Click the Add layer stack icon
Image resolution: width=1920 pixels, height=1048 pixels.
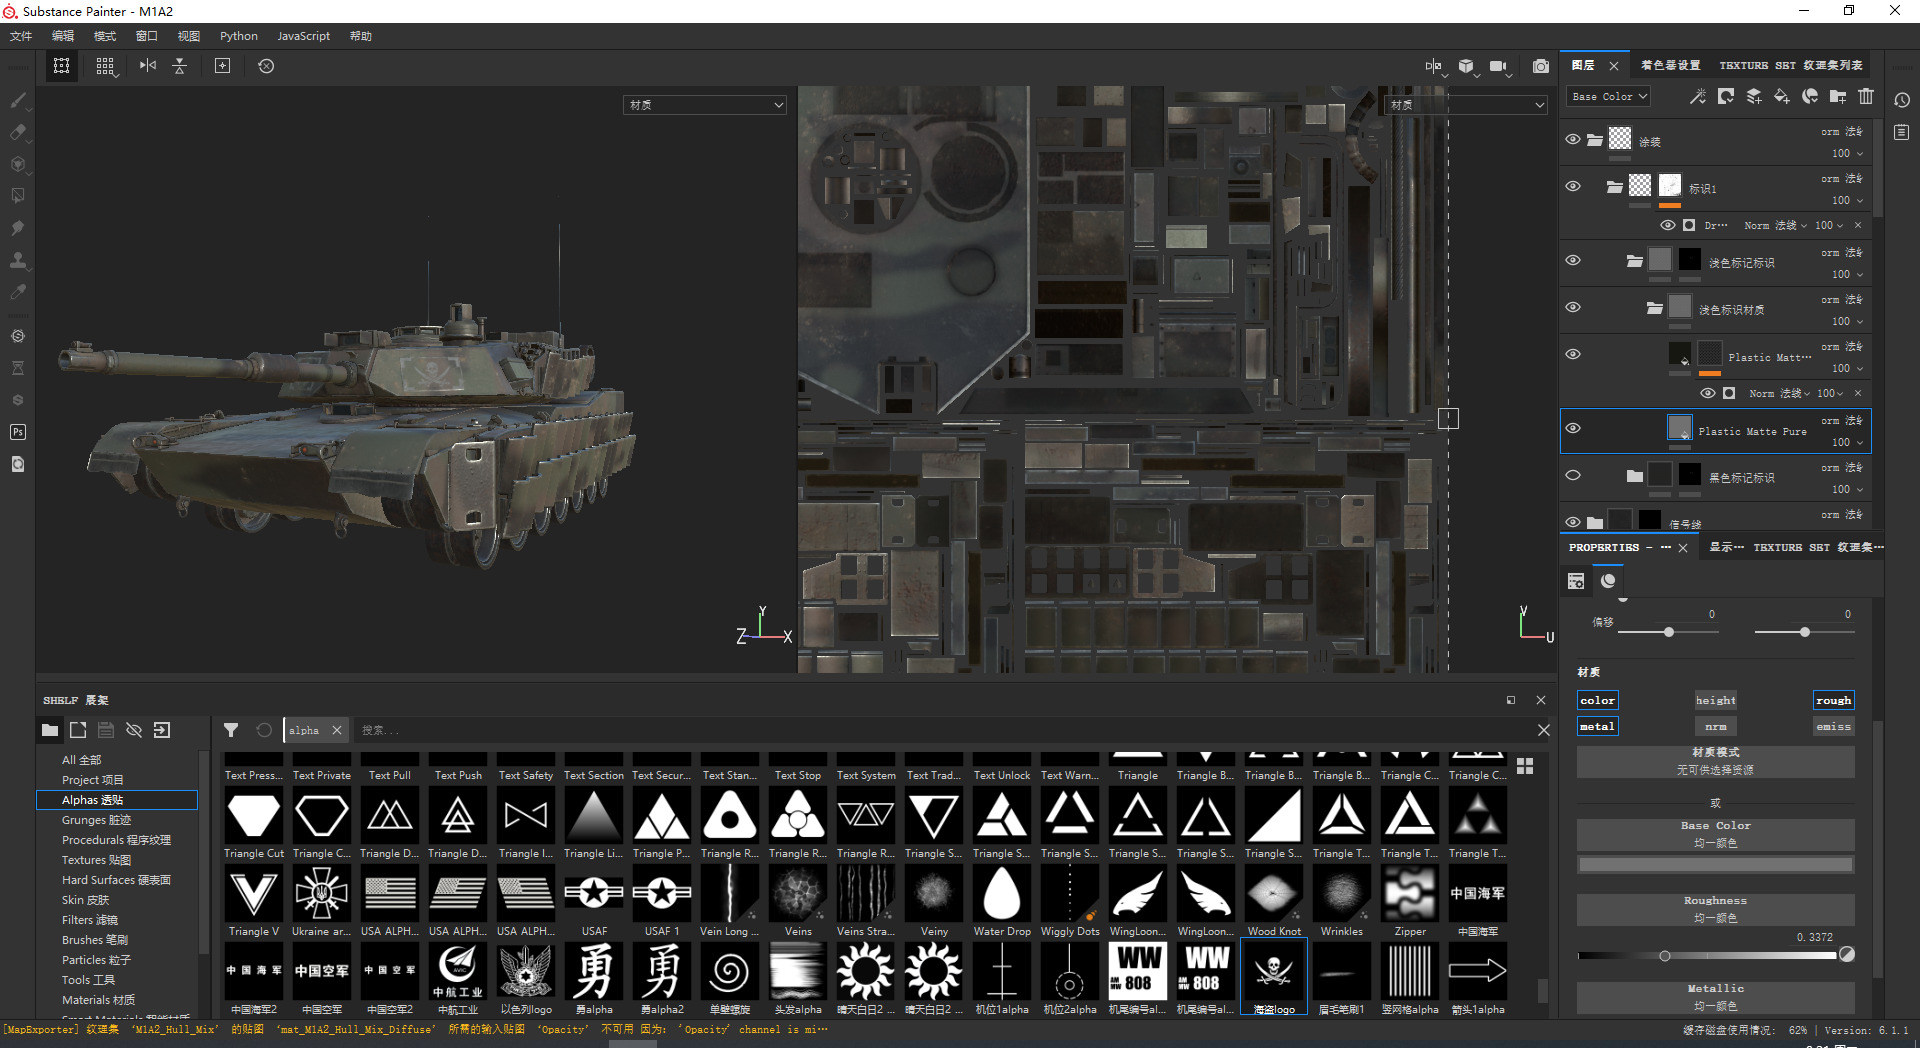(x=1754, y=97)
